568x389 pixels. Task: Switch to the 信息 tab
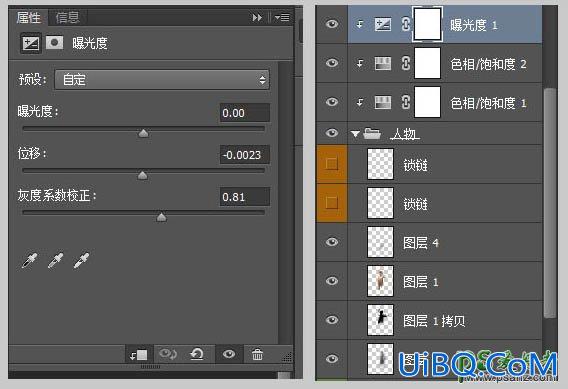click(x=67, y=17)
